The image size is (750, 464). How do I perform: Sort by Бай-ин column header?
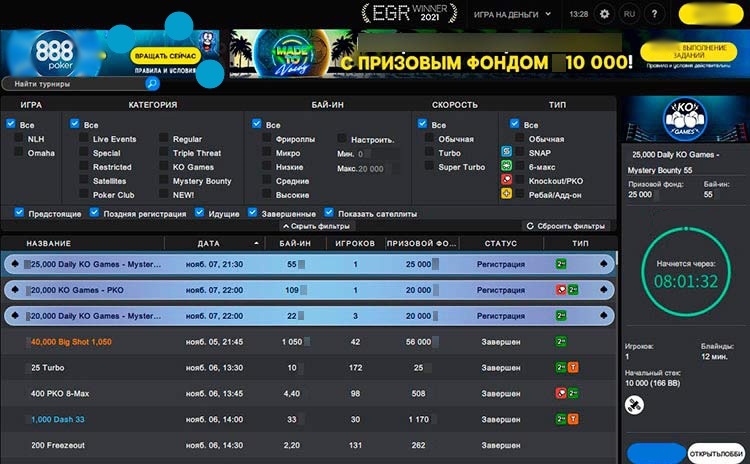[295, 243]
